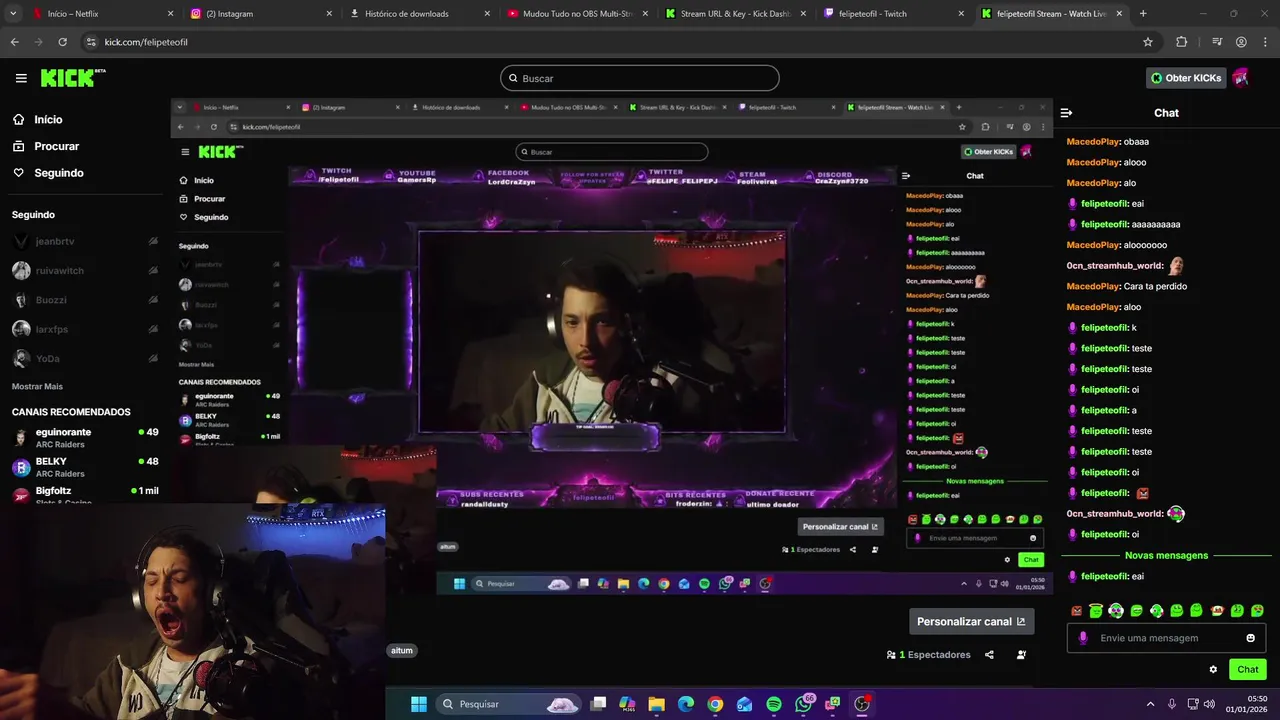This screenshot has height=720, width=1280.
Task: Go back in browser history
Action: 14,42
